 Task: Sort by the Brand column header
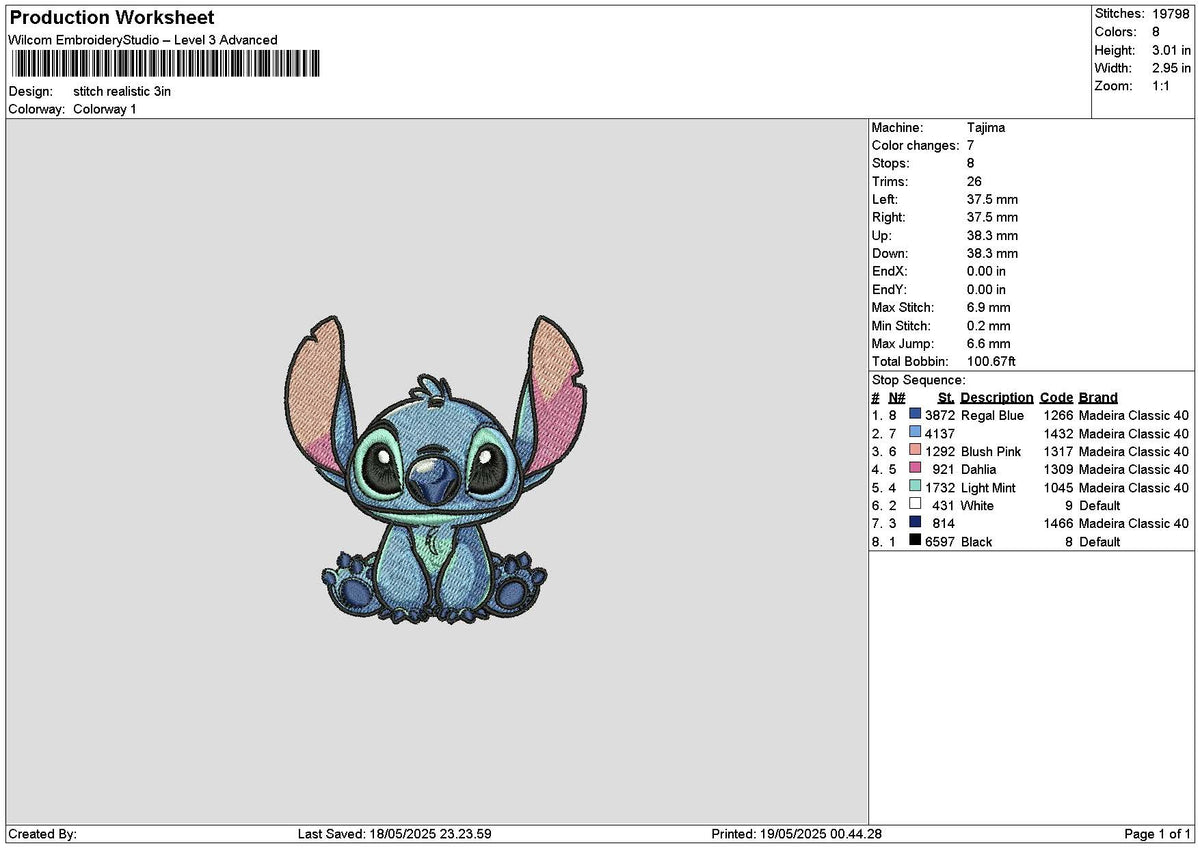point(1097,397)
